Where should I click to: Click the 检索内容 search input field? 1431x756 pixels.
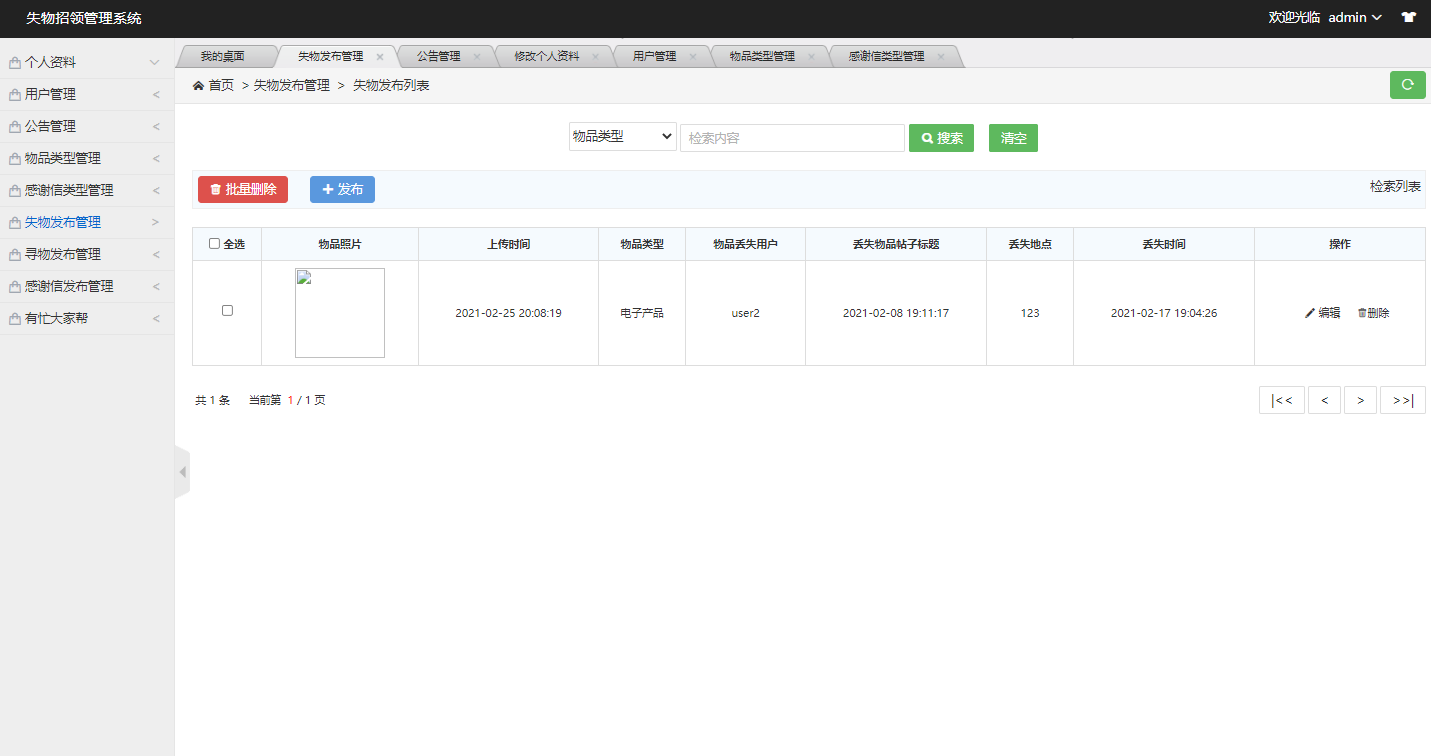(792, 138)
